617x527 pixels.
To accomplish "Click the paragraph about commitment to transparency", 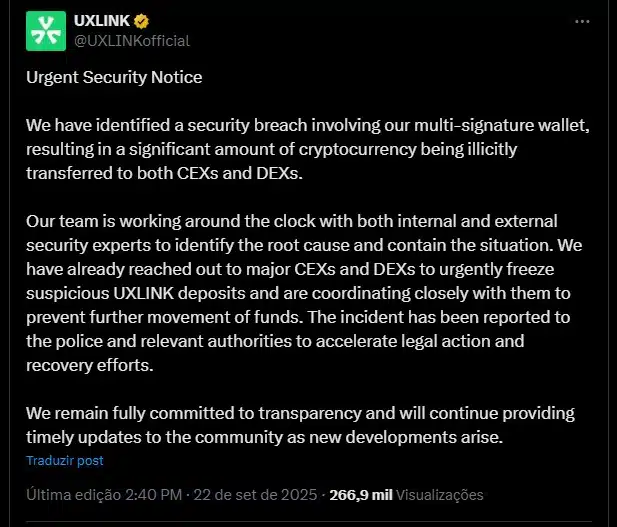I will click(x=301, y=425).
